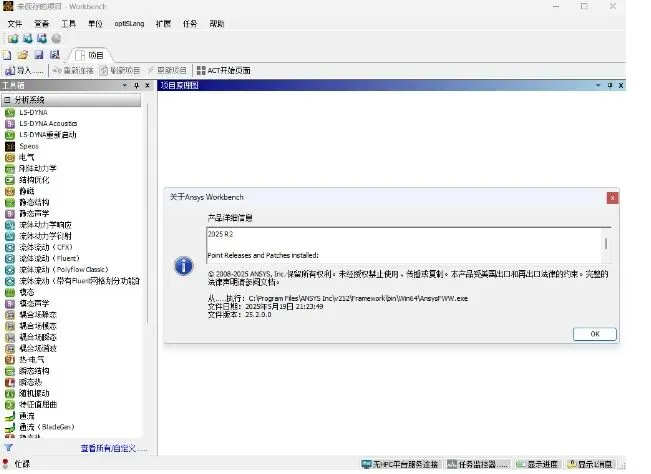Viewport: 651px width, 474px height.
Task: Open the 帮助 menu
Action: coord(217,24)
